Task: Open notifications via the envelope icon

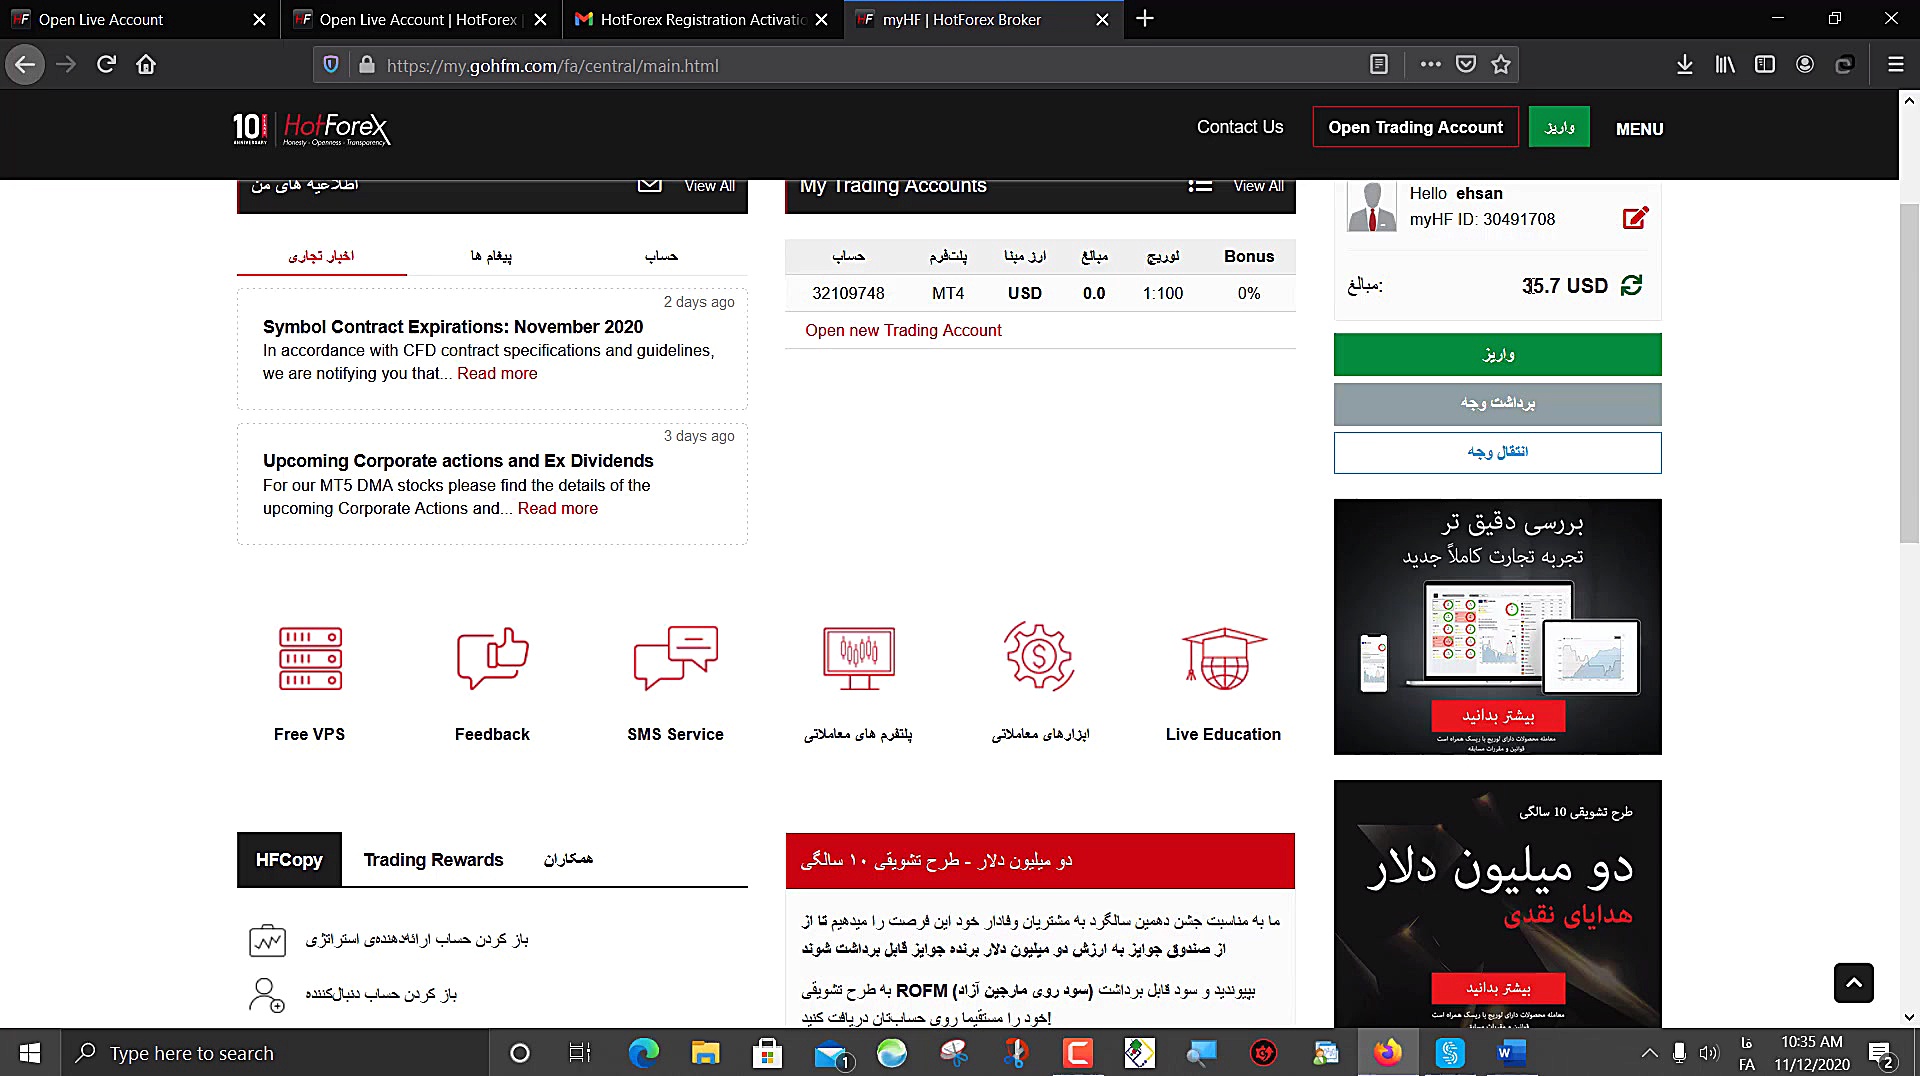Action: (650, 185)
